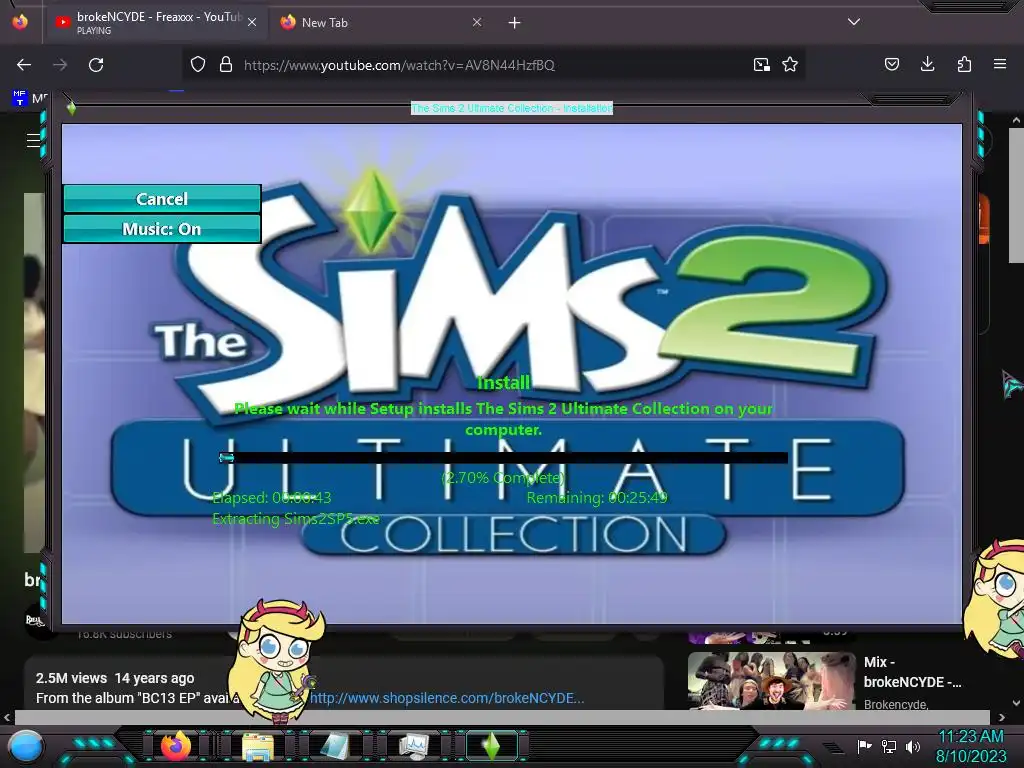The width and height of the screenshot is (1024, 768).
Task: Open the Action Center flag tray icon
Action: [x=865, y=746]
